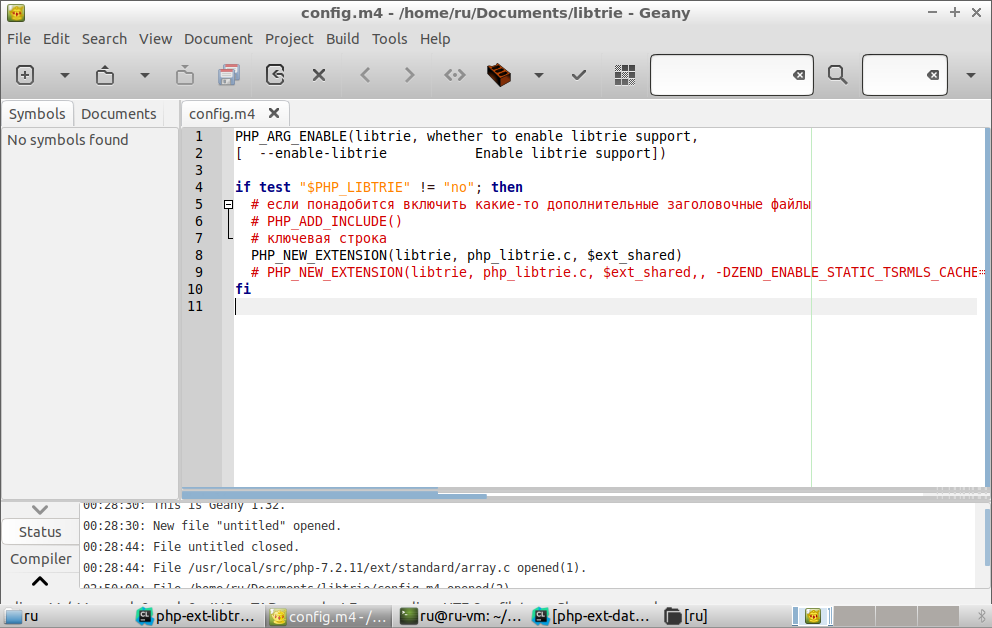Select the config.m4 editor tab
This screenshot has width=992, height=628.
[x=221, y=114]
